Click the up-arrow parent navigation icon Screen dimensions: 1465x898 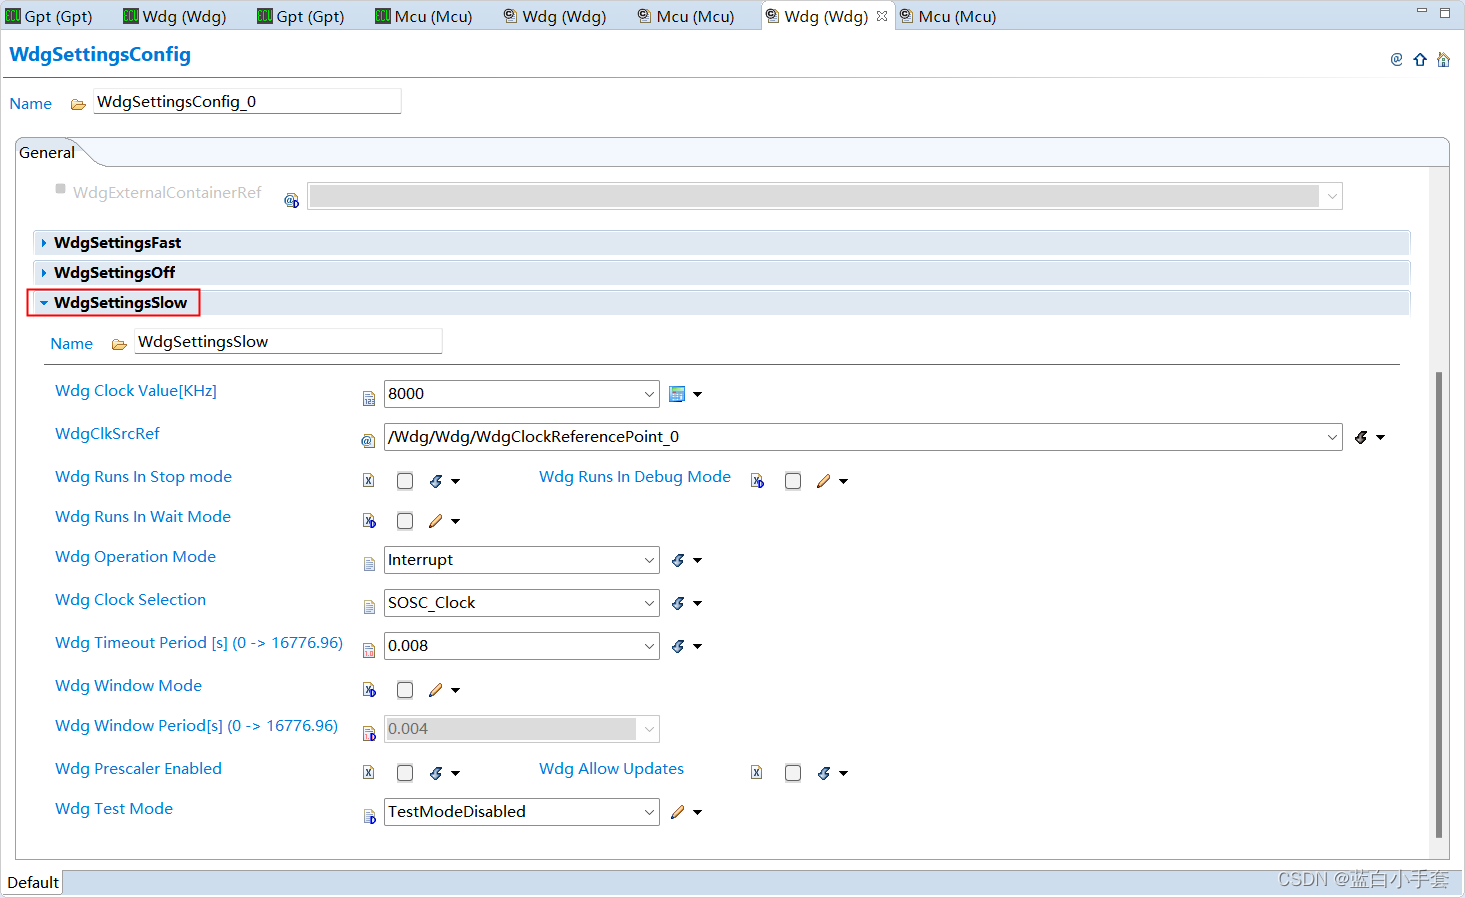(1420, 60)
